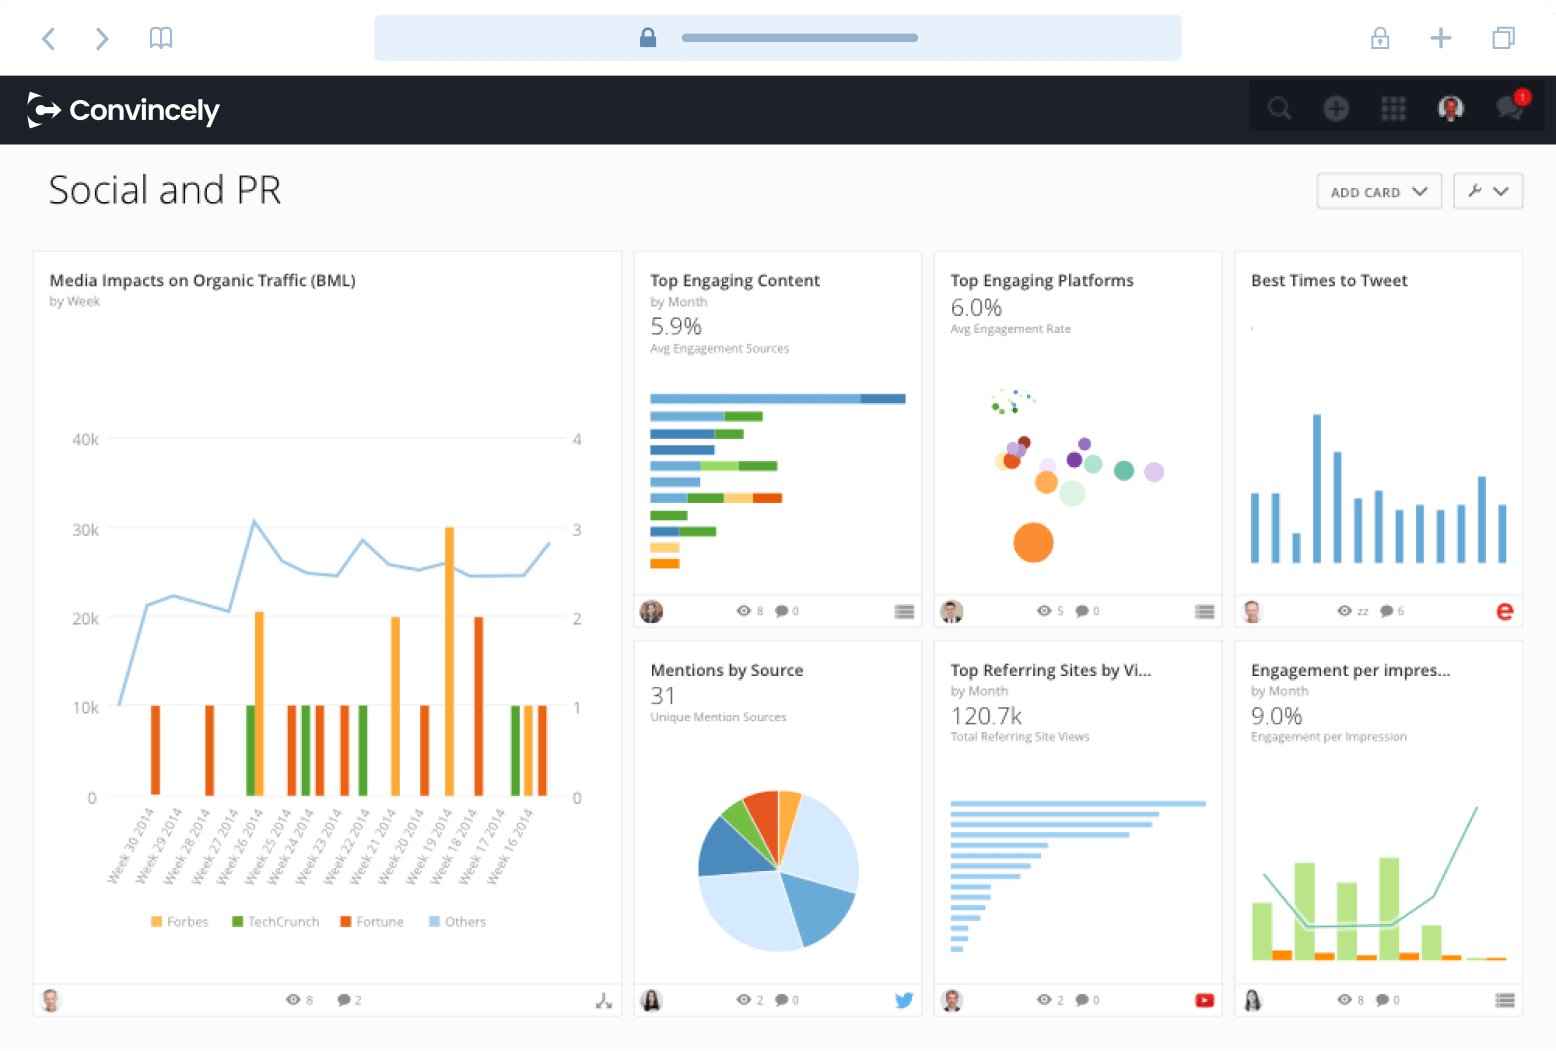This screenshot has width=1556, height=1051.
Task: Open the wrench settings dropdown
Action: 1488,191
